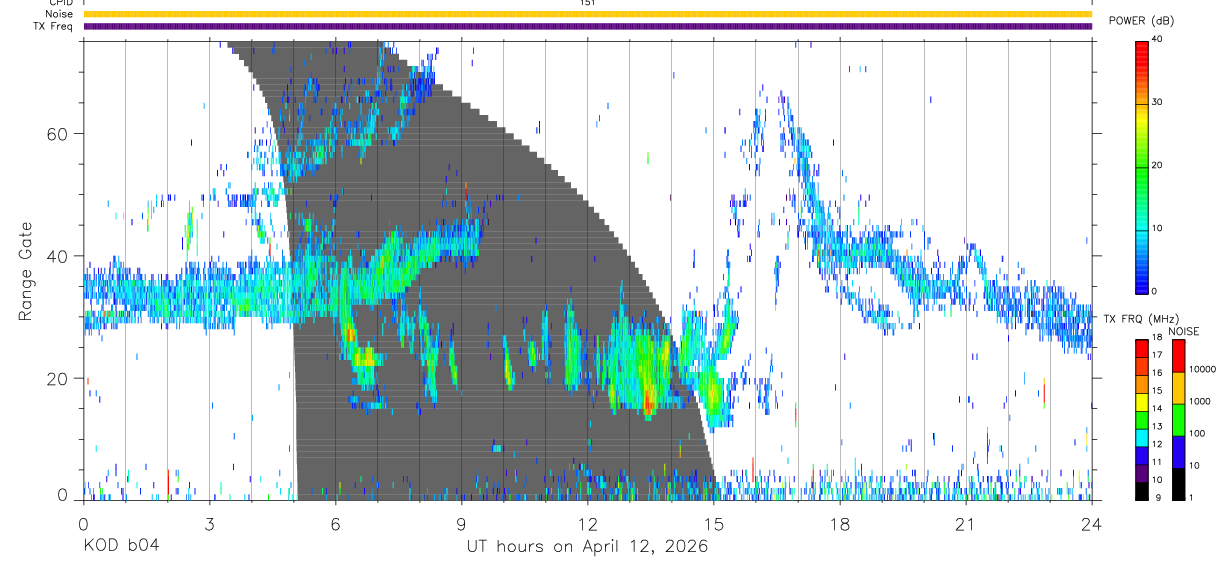Click the green 13–14 MHz TX FRQ swatch
Image resolution: width=1228 pixels, height=567 pixels.
(x=1141, y=419)
